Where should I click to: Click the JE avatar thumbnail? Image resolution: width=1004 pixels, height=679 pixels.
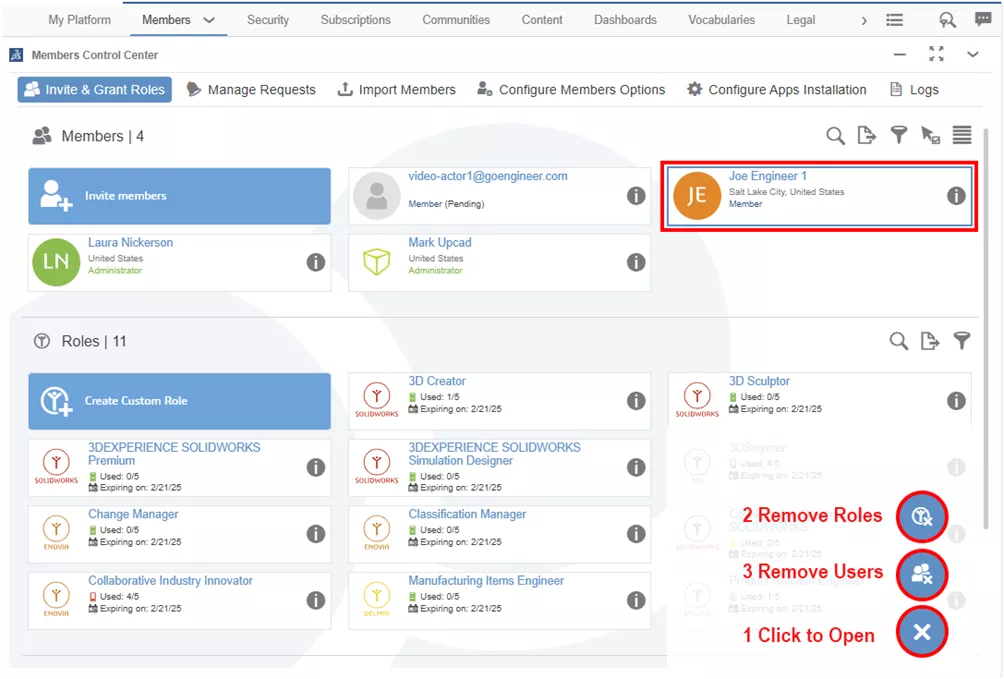697,196
